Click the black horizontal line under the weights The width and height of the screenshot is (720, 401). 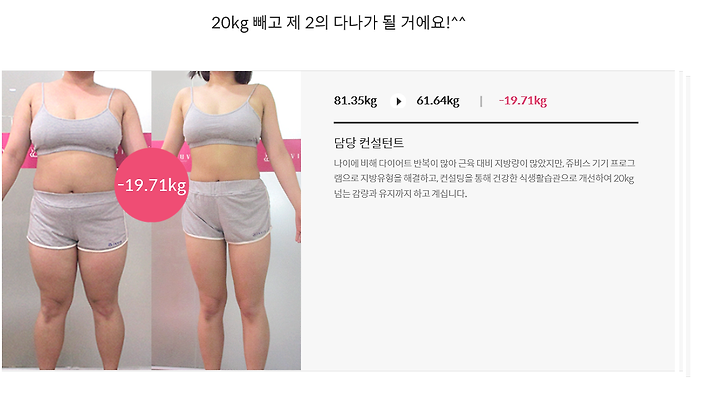tap(486, 123)
